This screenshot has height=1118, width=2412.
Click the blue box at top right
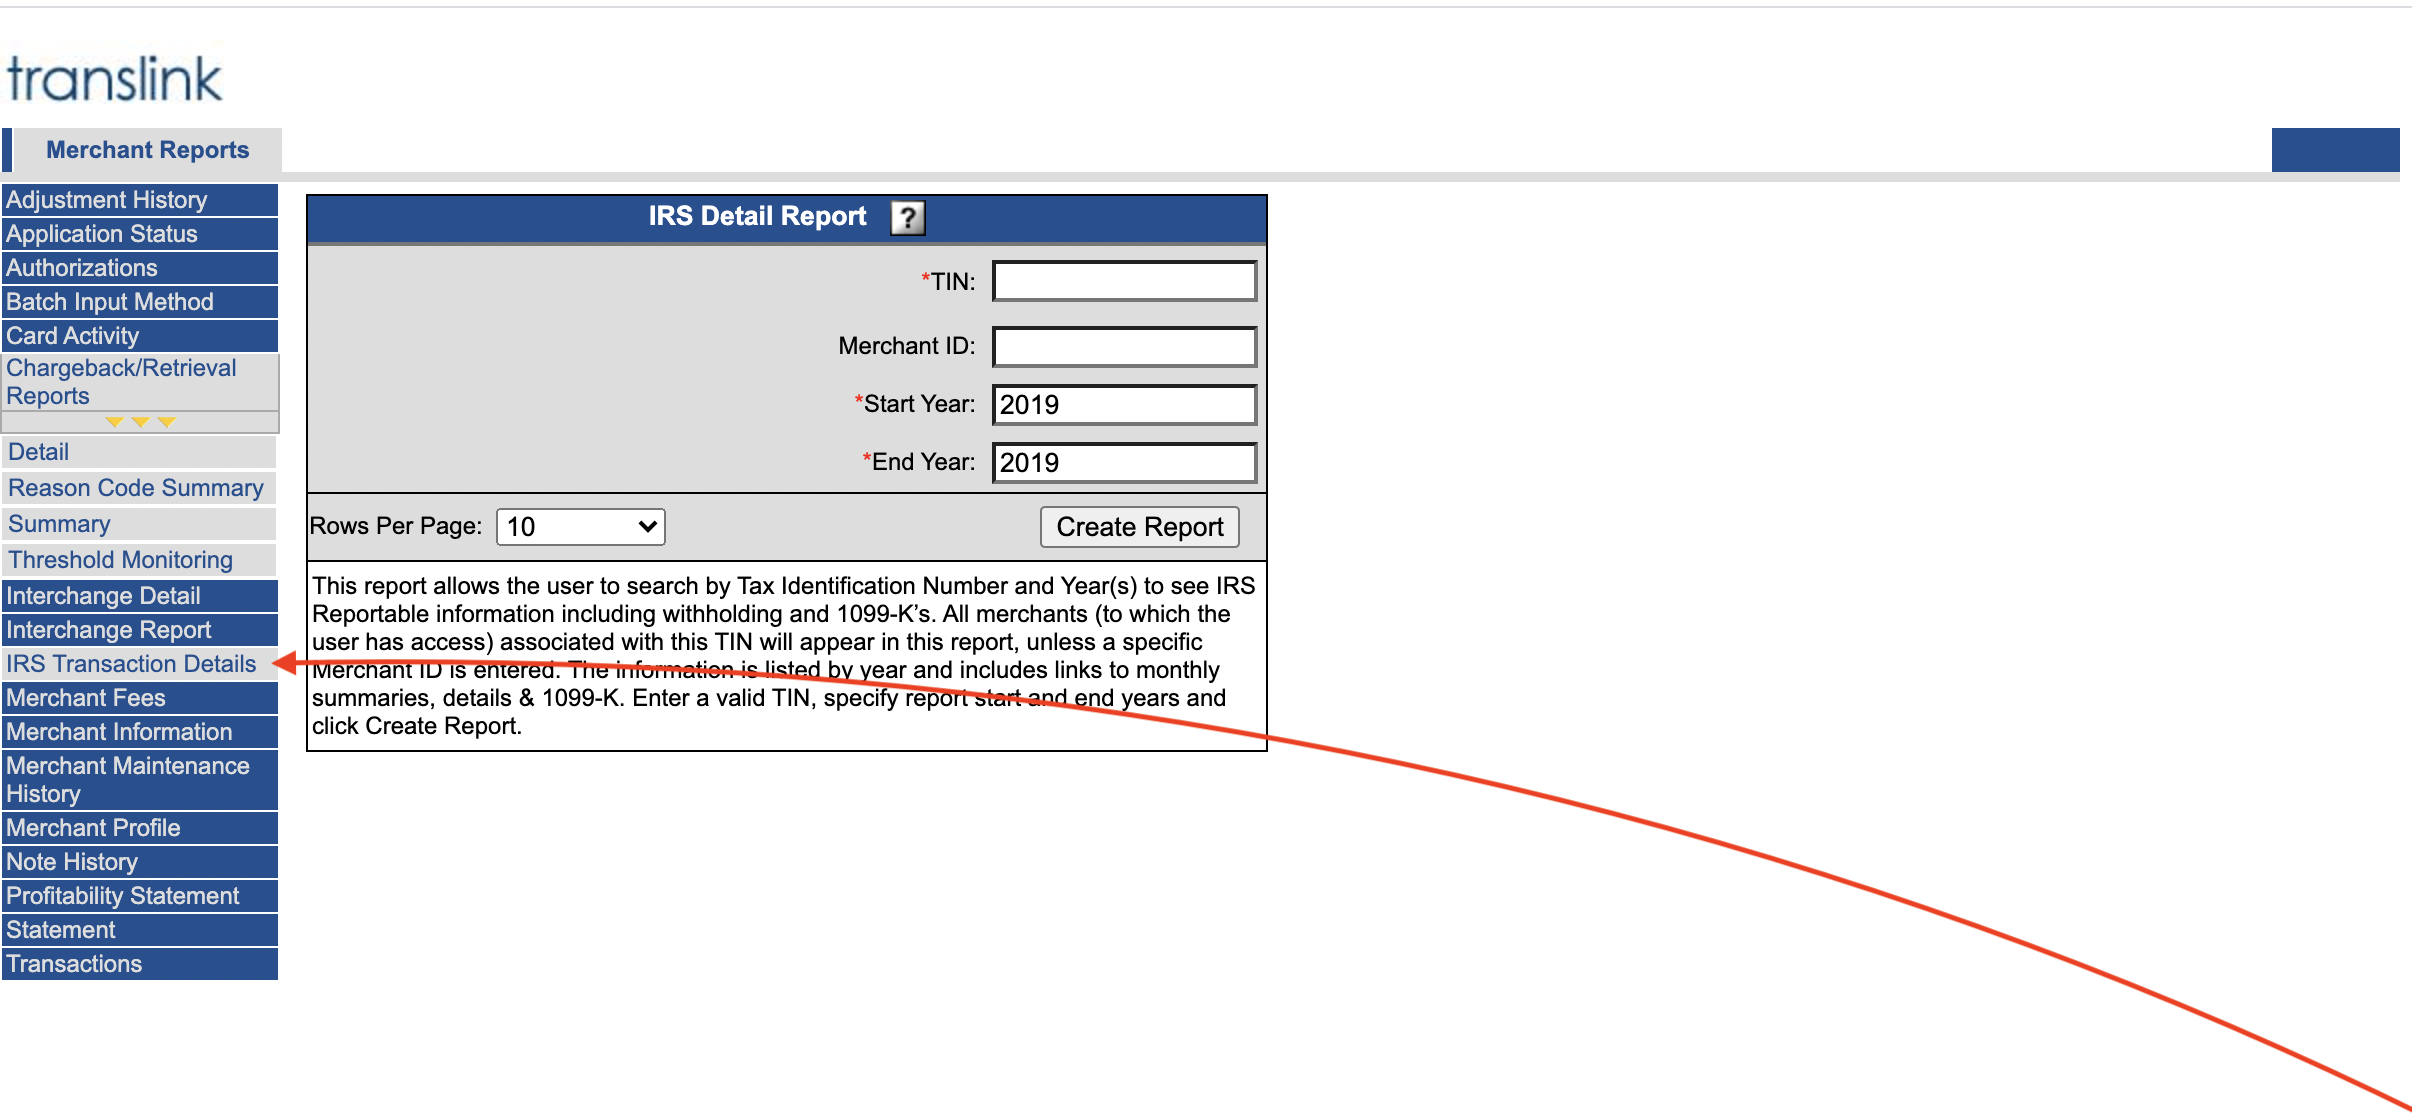[2334, 150]
